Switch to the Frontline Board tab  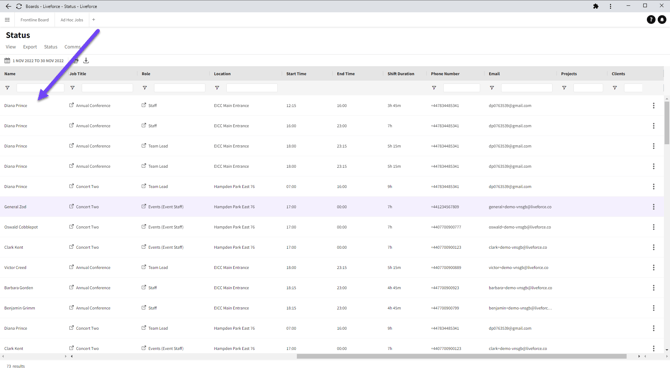point(35,20)
